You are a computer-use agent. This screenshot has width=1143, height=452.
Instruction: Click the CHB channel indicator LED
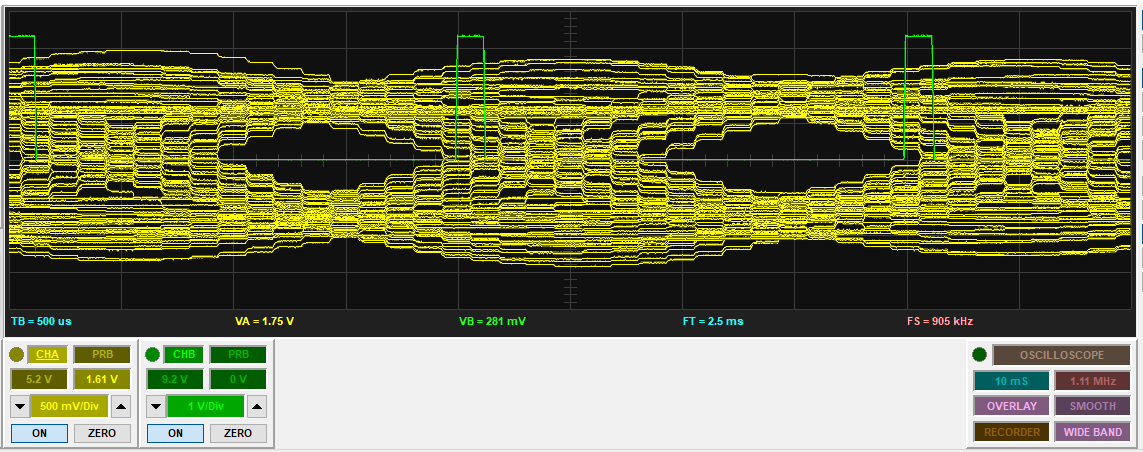(x=152, y=355)
